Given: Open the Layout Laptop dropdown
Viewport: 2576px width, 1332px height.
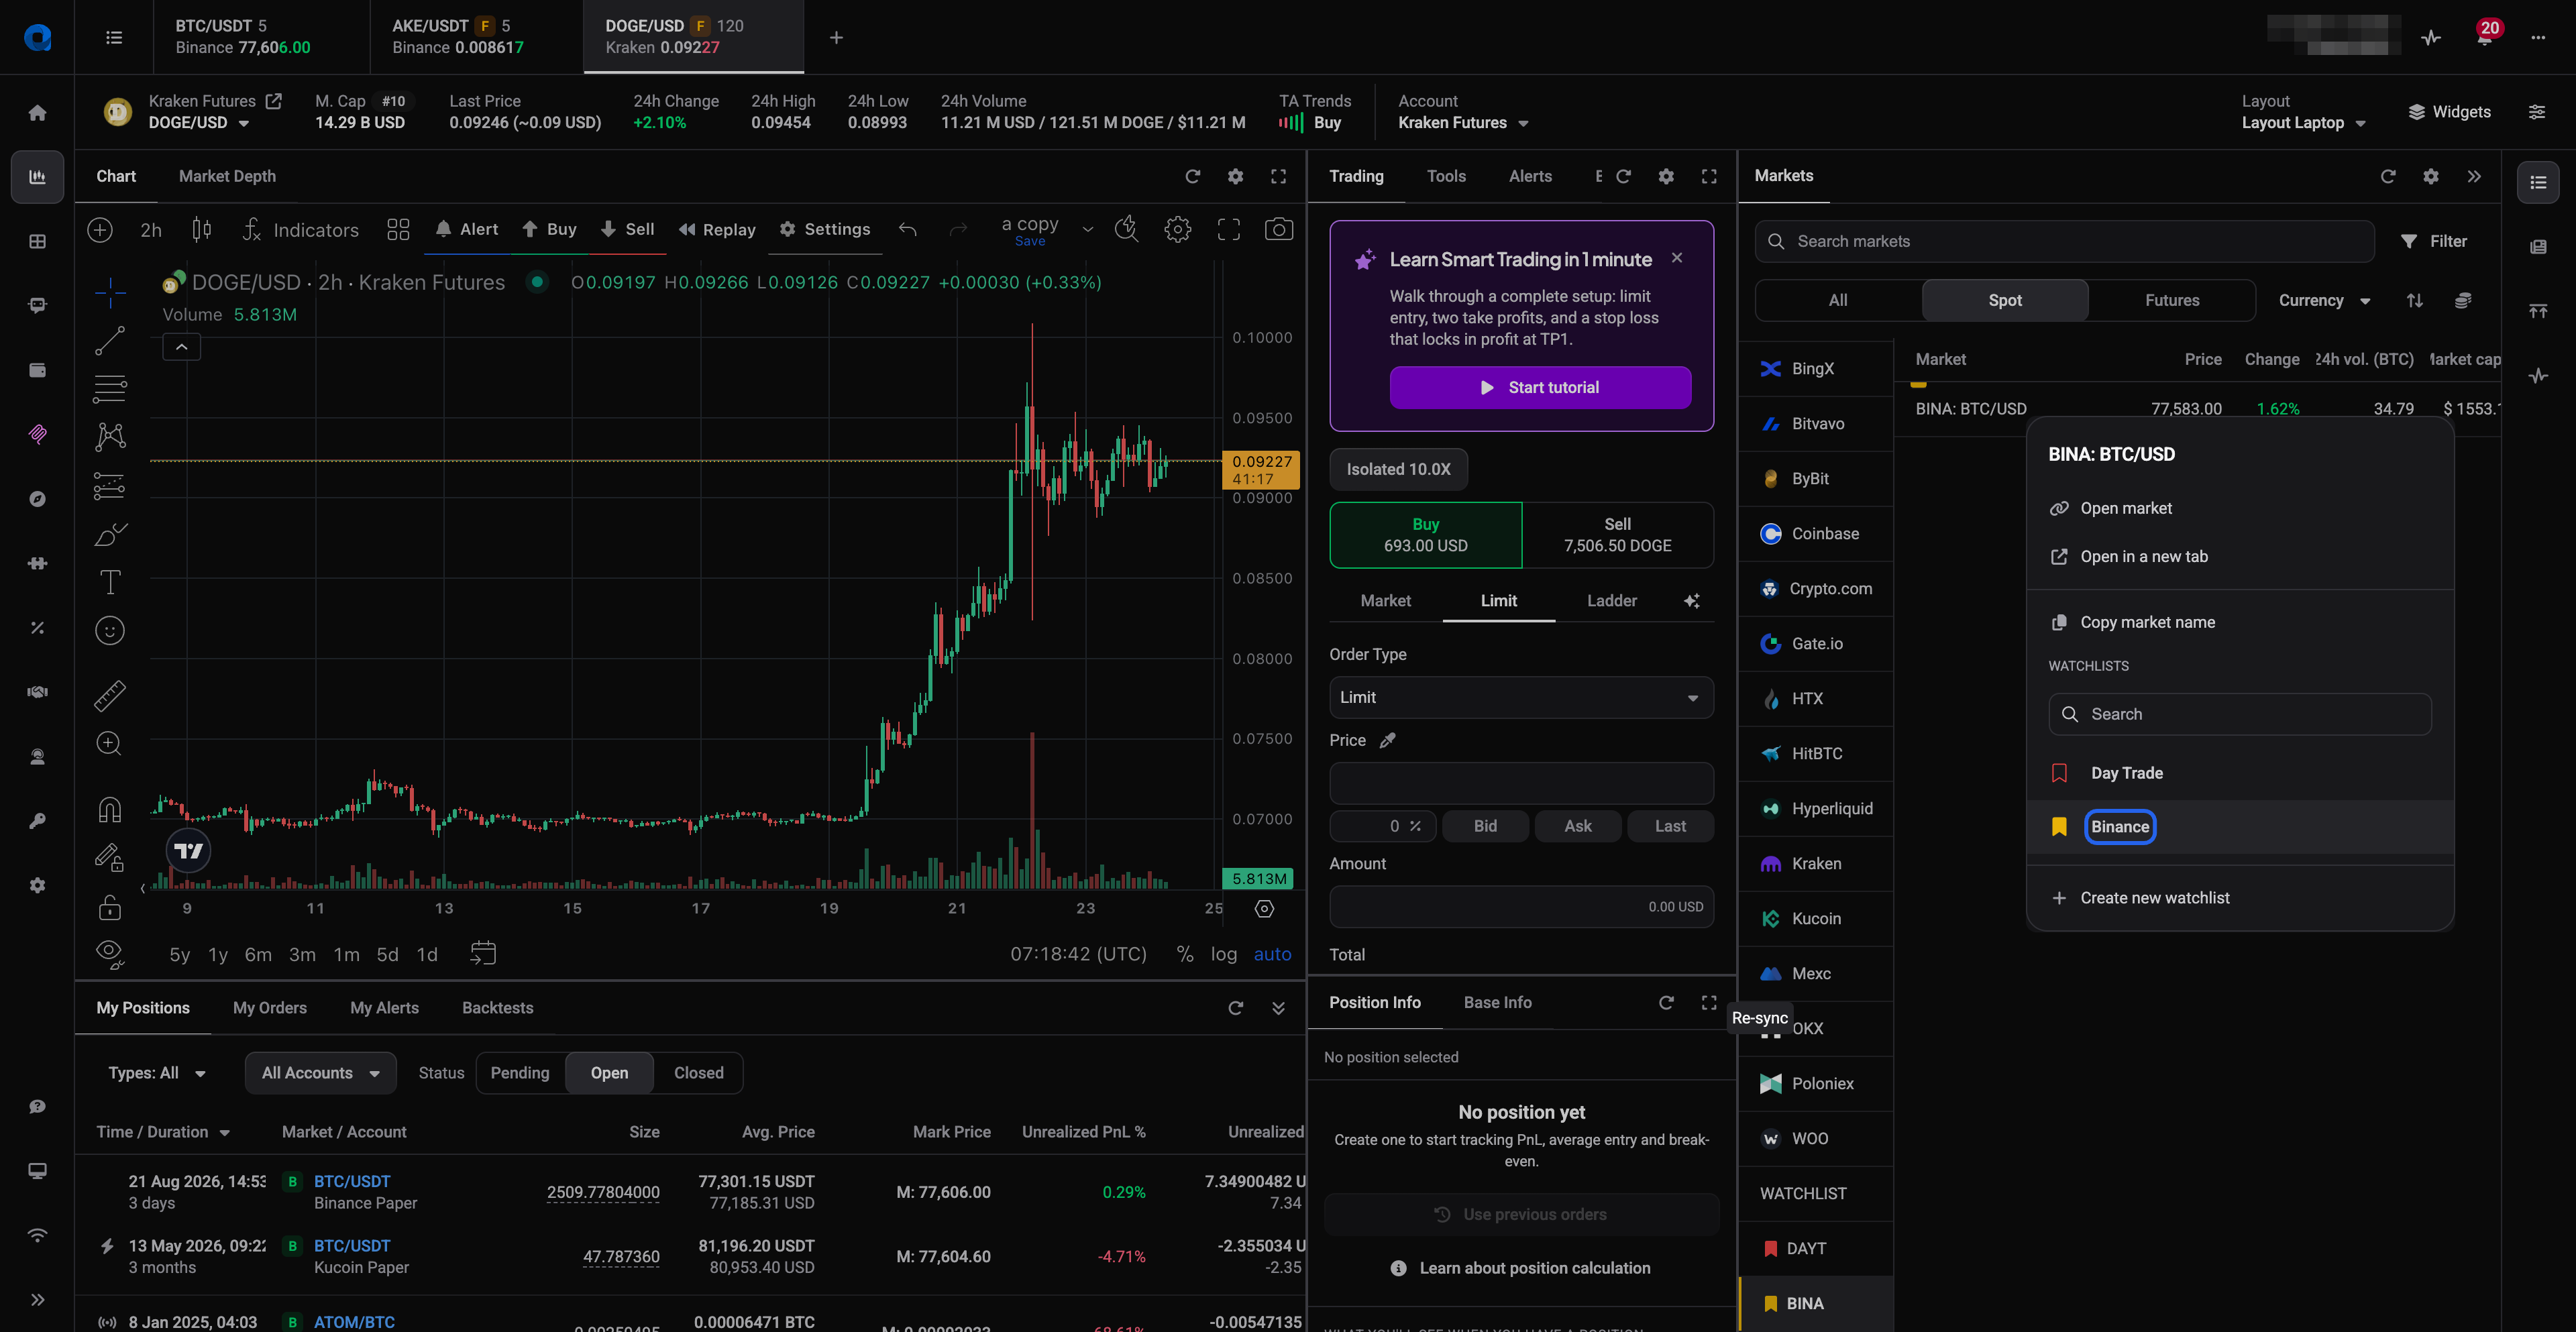Looking at the screenshot, I should 2303,123.
